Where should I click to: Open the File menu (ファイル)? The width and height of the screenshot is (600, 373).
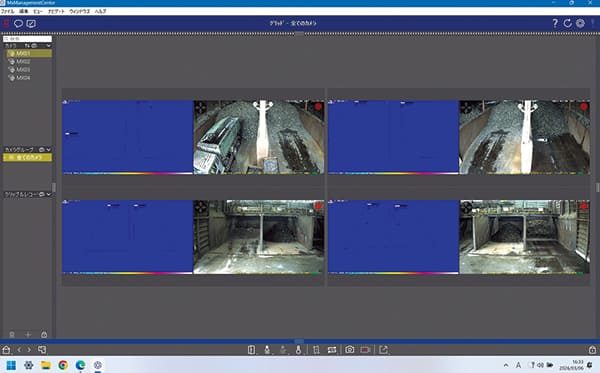[x=7, y=11]
